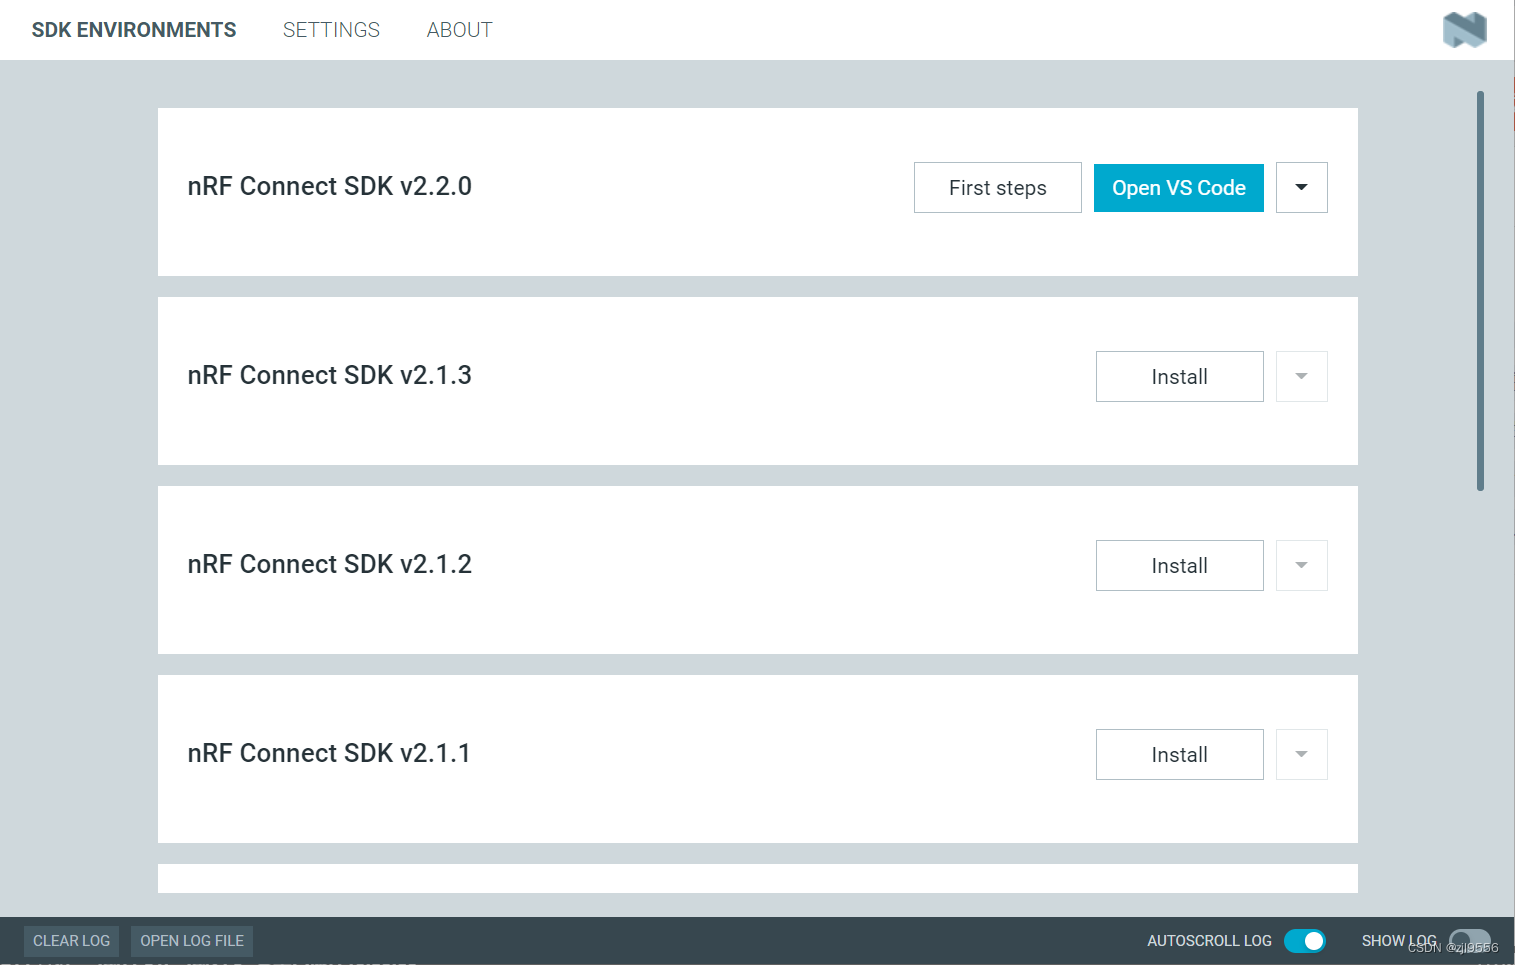Click the Clear Log button
The width and height of the screenshot is (1515, 965).
coord(71,941)
